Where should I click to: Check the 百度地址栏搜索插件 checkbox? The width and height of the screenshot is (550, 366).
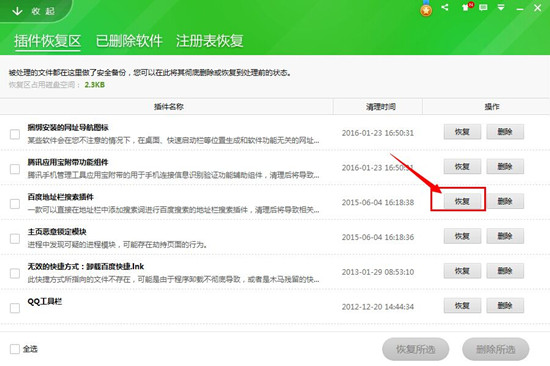(15, 204)
